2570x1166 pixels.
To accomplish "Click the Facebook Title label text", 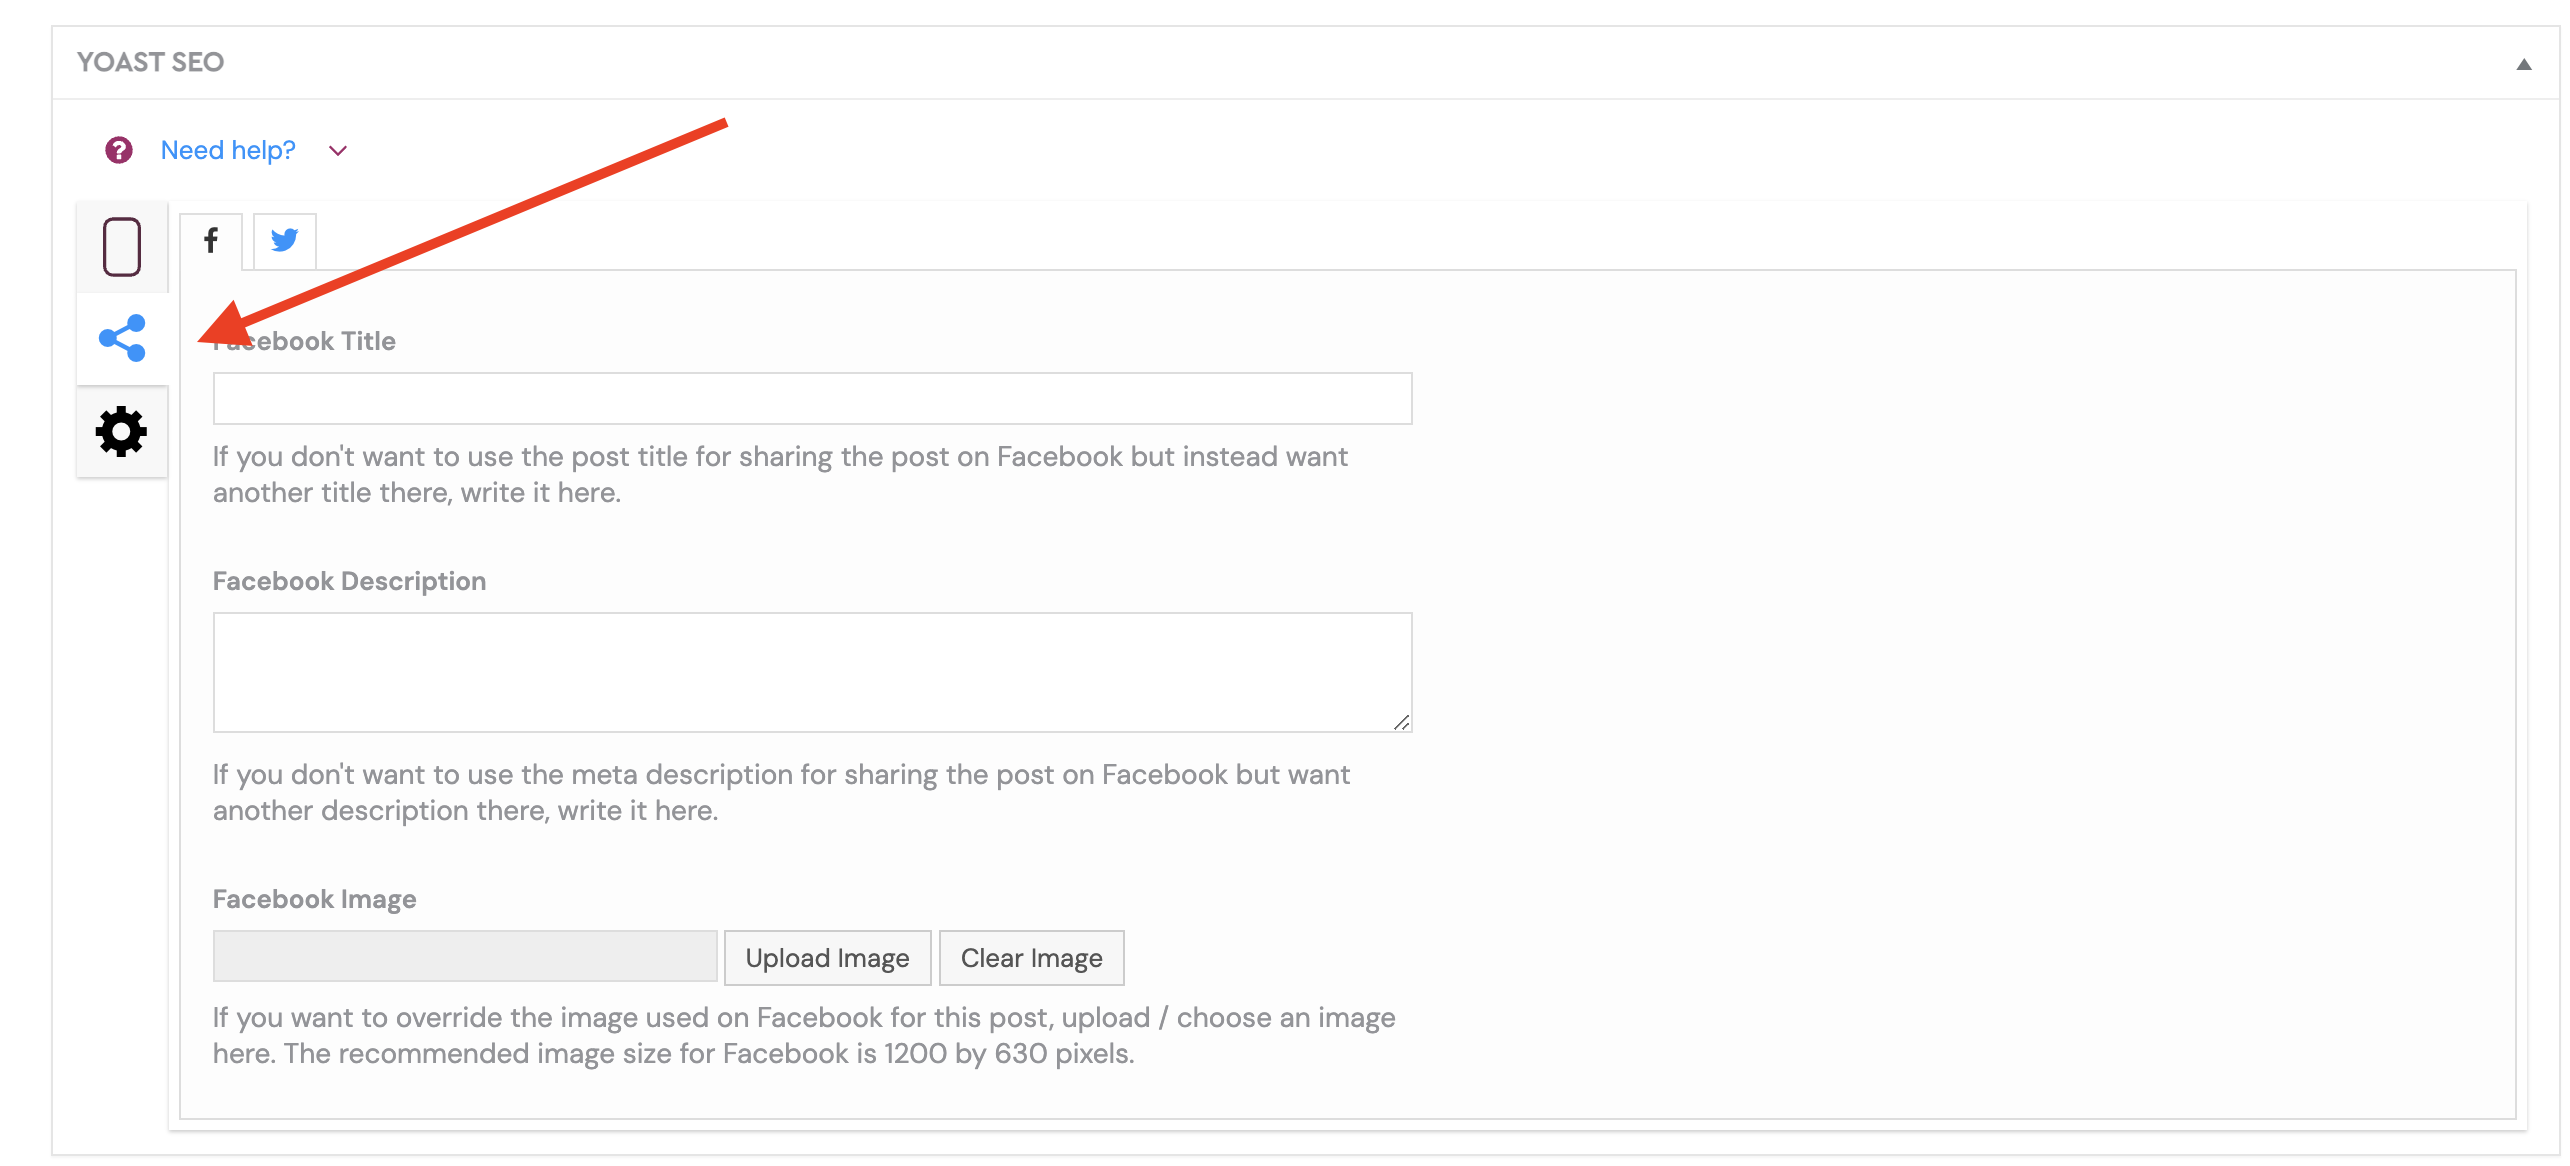I will (x=304, y=341).
